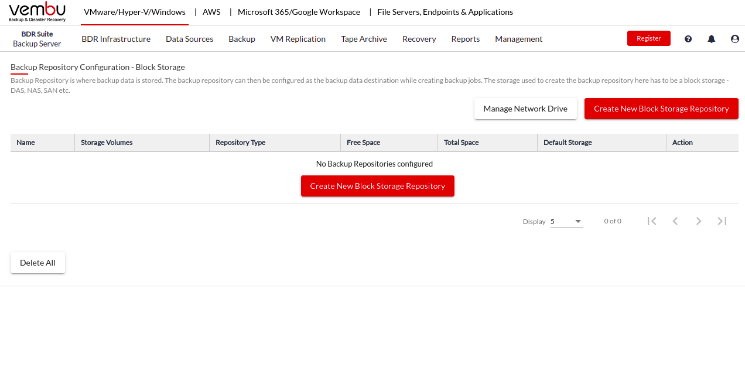Open the user account profile icon
Image resolution: width=745 pixels, height=384 pixels.
735,39
